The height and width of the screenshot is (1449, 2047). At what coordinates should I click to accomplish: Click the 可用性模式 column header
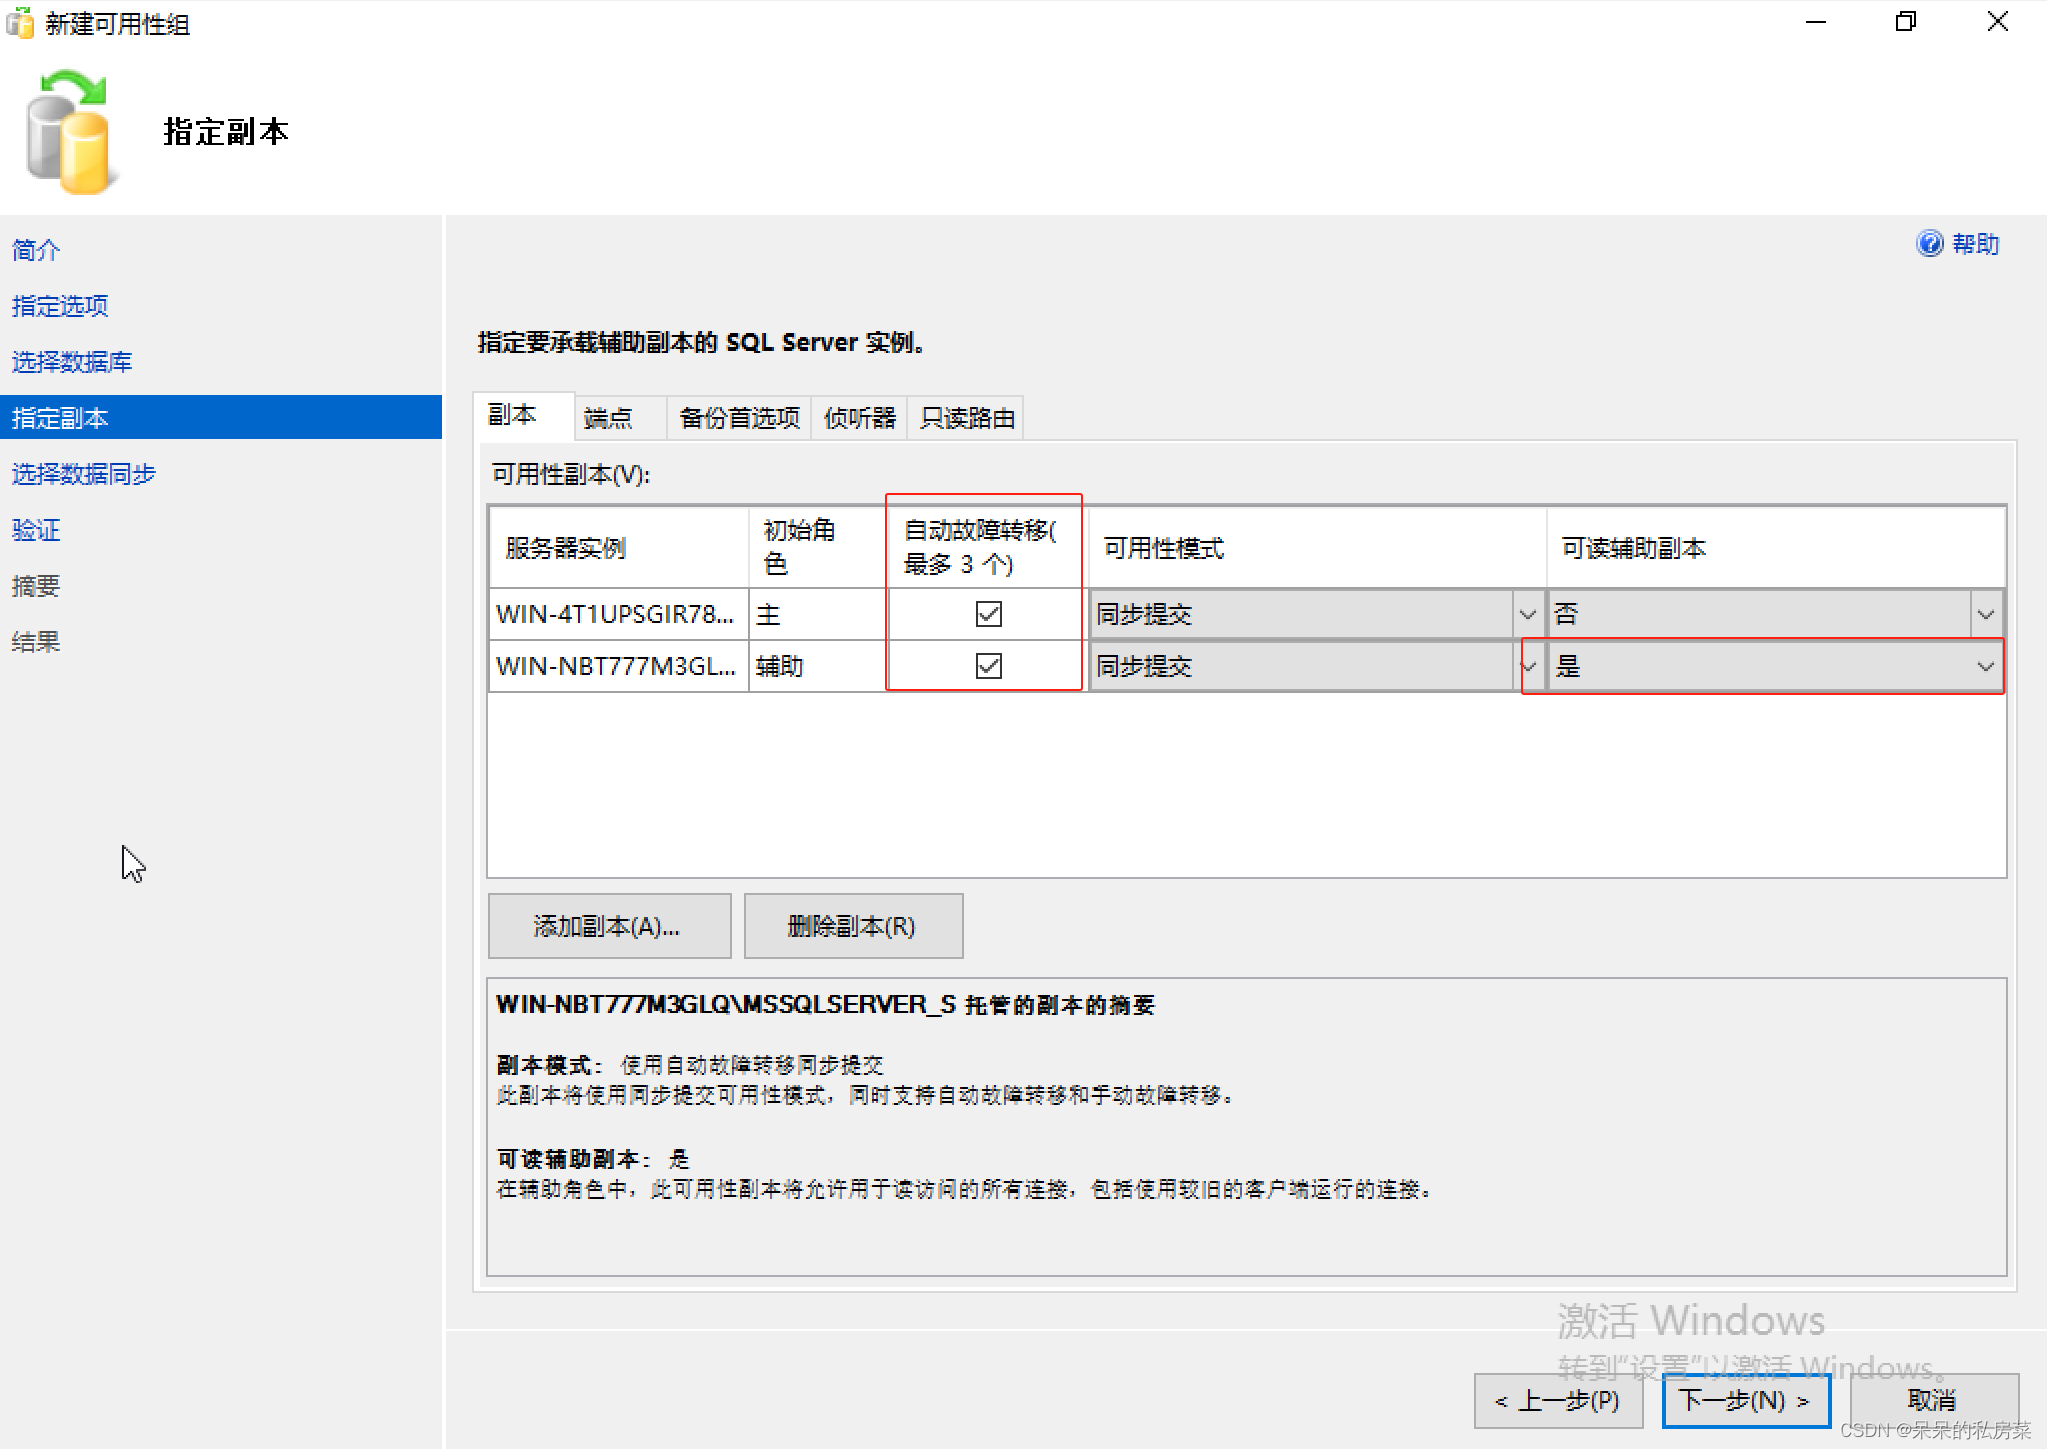click(x=1317, y=547)
